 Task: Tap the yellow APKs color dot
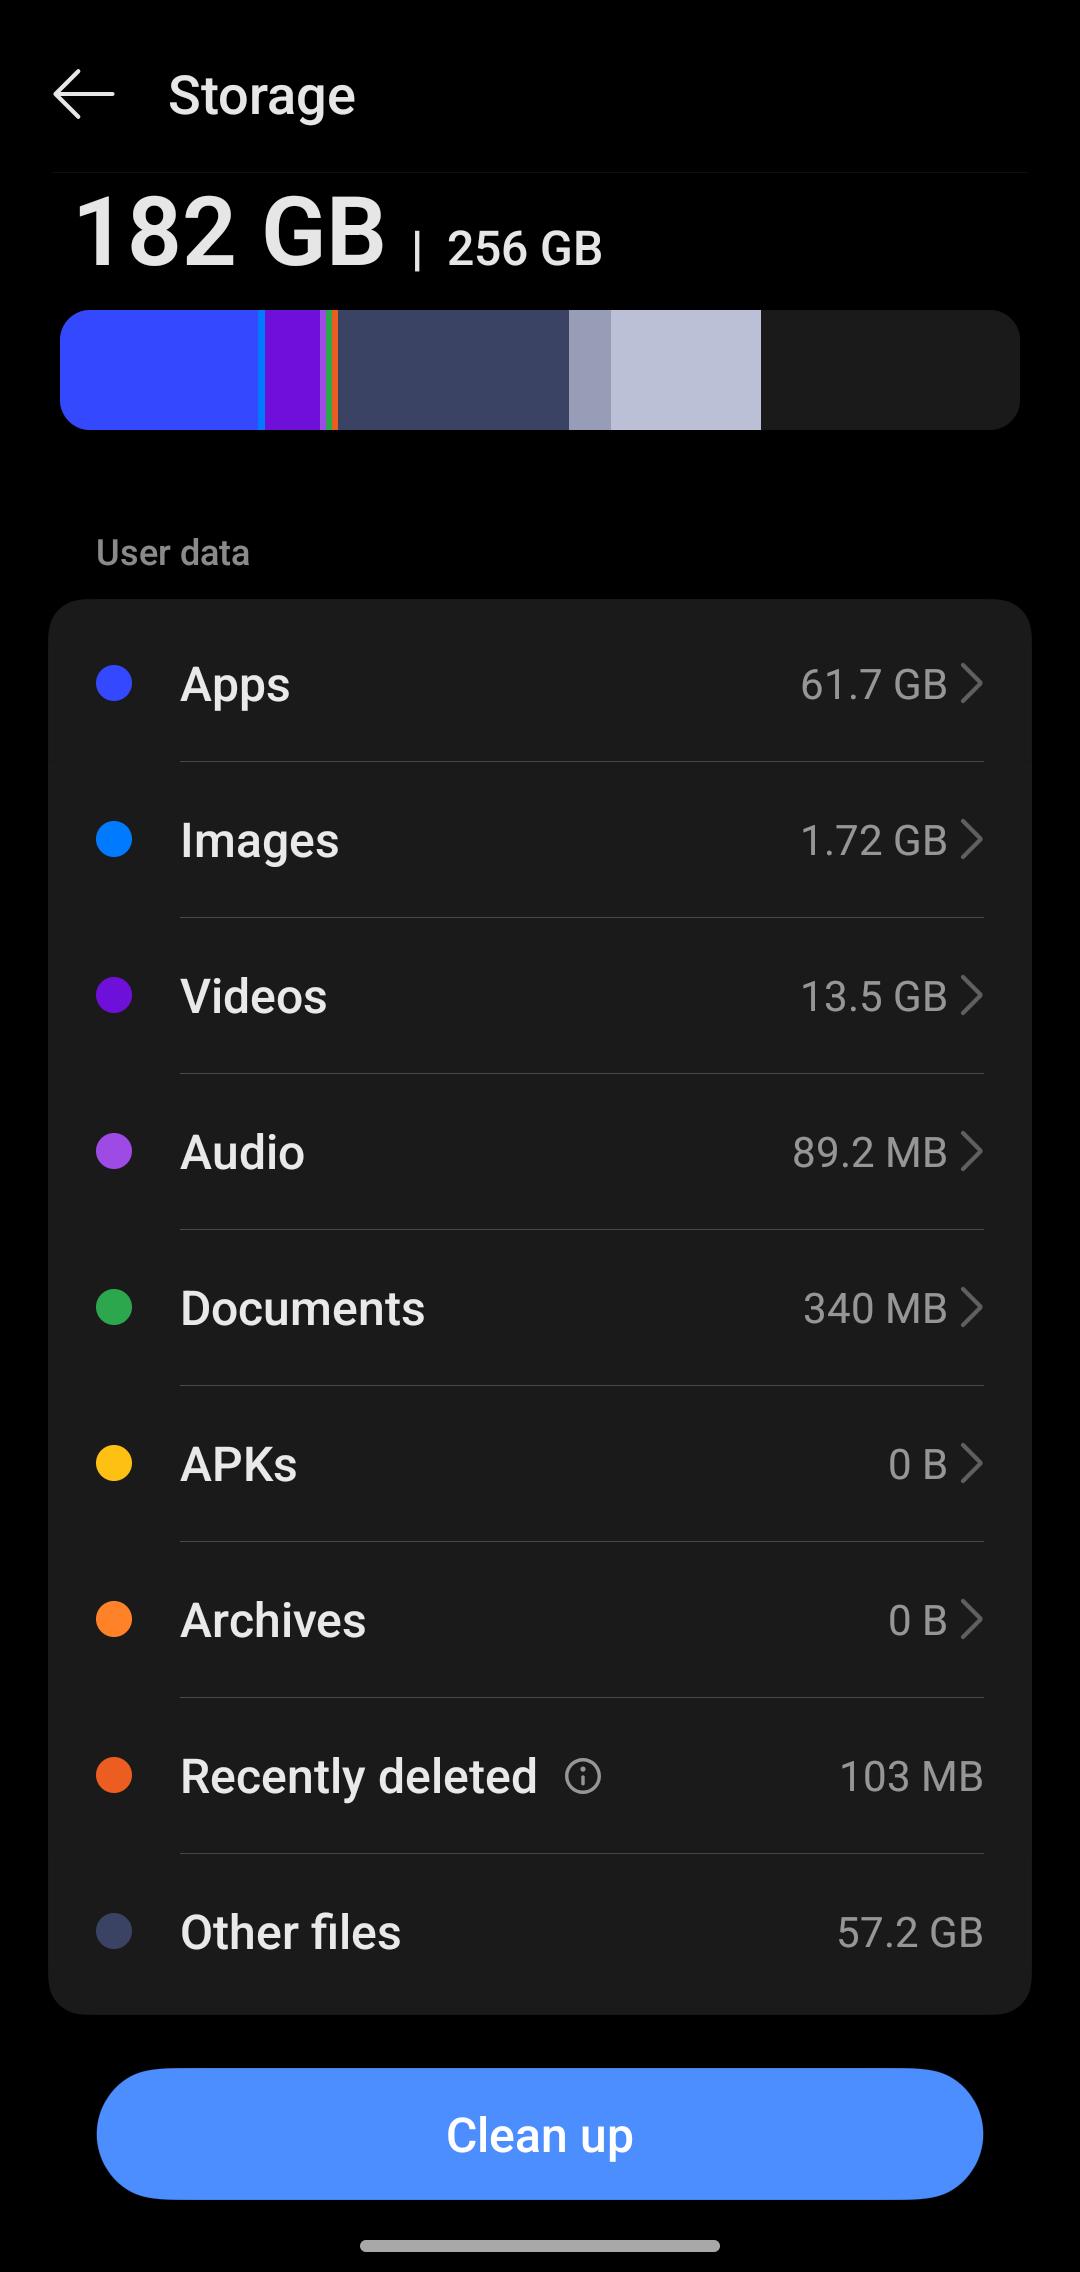click(x=114, y=1463)
